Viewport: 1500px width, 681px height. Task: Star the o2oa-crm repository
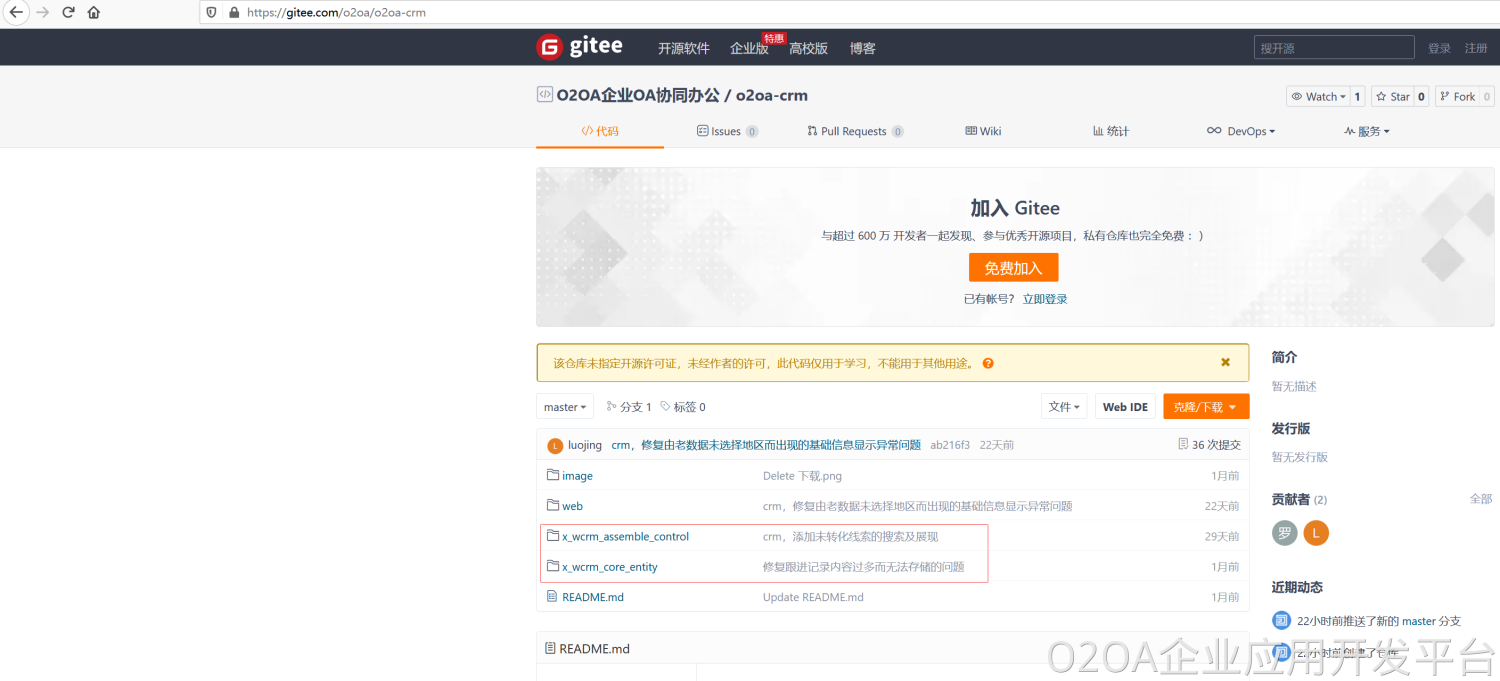coord(1392,97)
